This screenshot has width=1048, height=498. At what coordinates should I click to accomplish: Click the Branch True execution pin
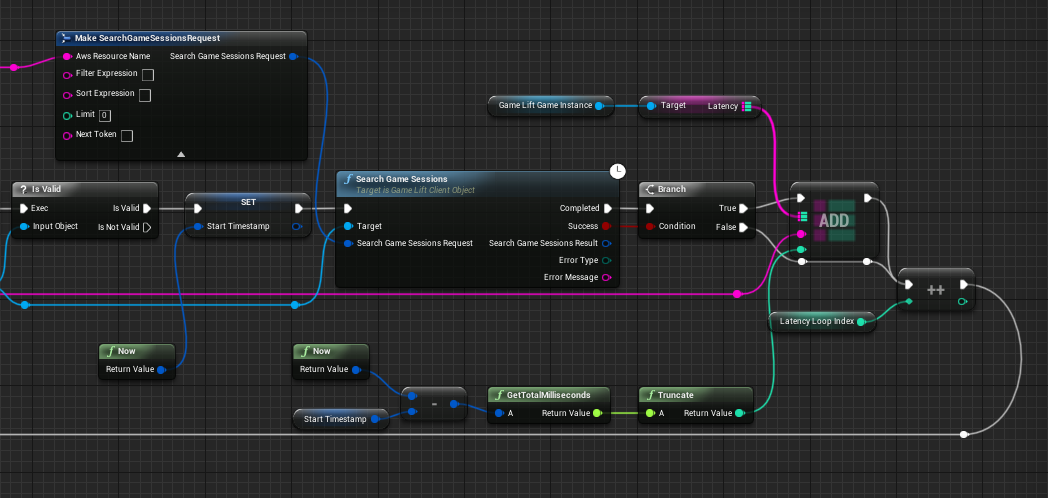(x=743, y=209)
